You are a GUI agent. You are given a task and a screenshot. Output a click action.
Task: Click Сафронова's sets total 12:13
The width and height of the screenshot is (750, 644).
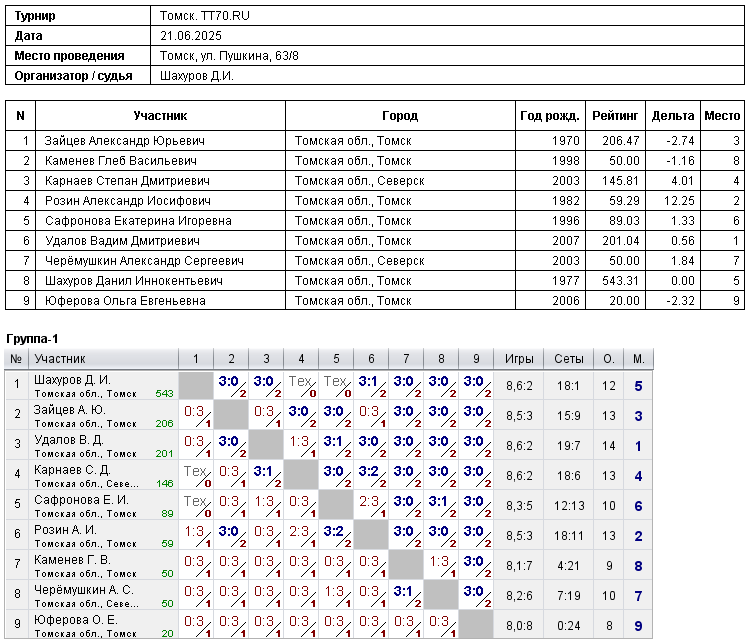[x=569, y=506]
